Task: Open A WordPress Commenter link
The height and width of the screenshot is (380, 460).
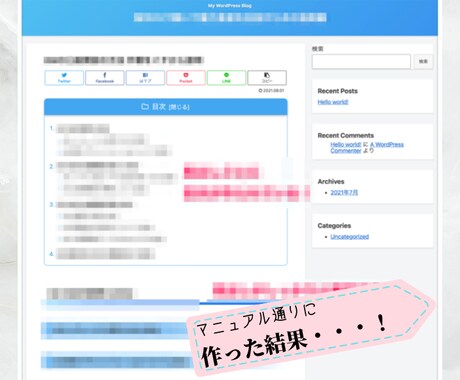Action: pyautogui.click(x=367, y=148)
